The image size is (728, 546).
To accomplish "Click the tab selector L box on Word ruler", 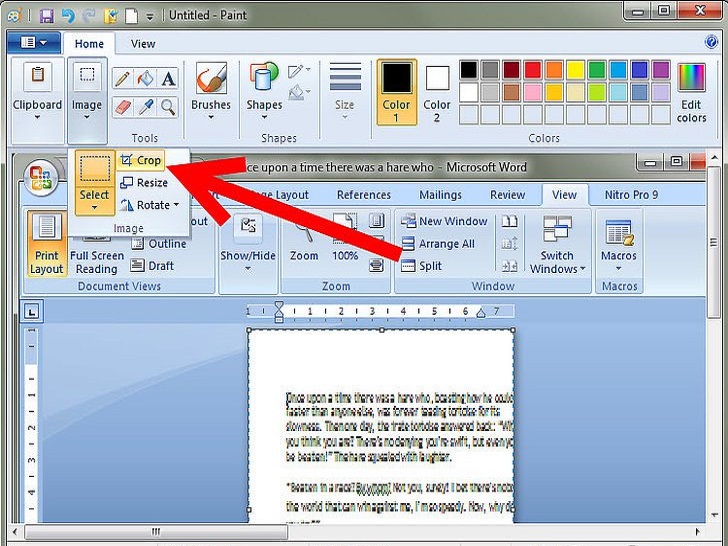I will tap(32, 312).
